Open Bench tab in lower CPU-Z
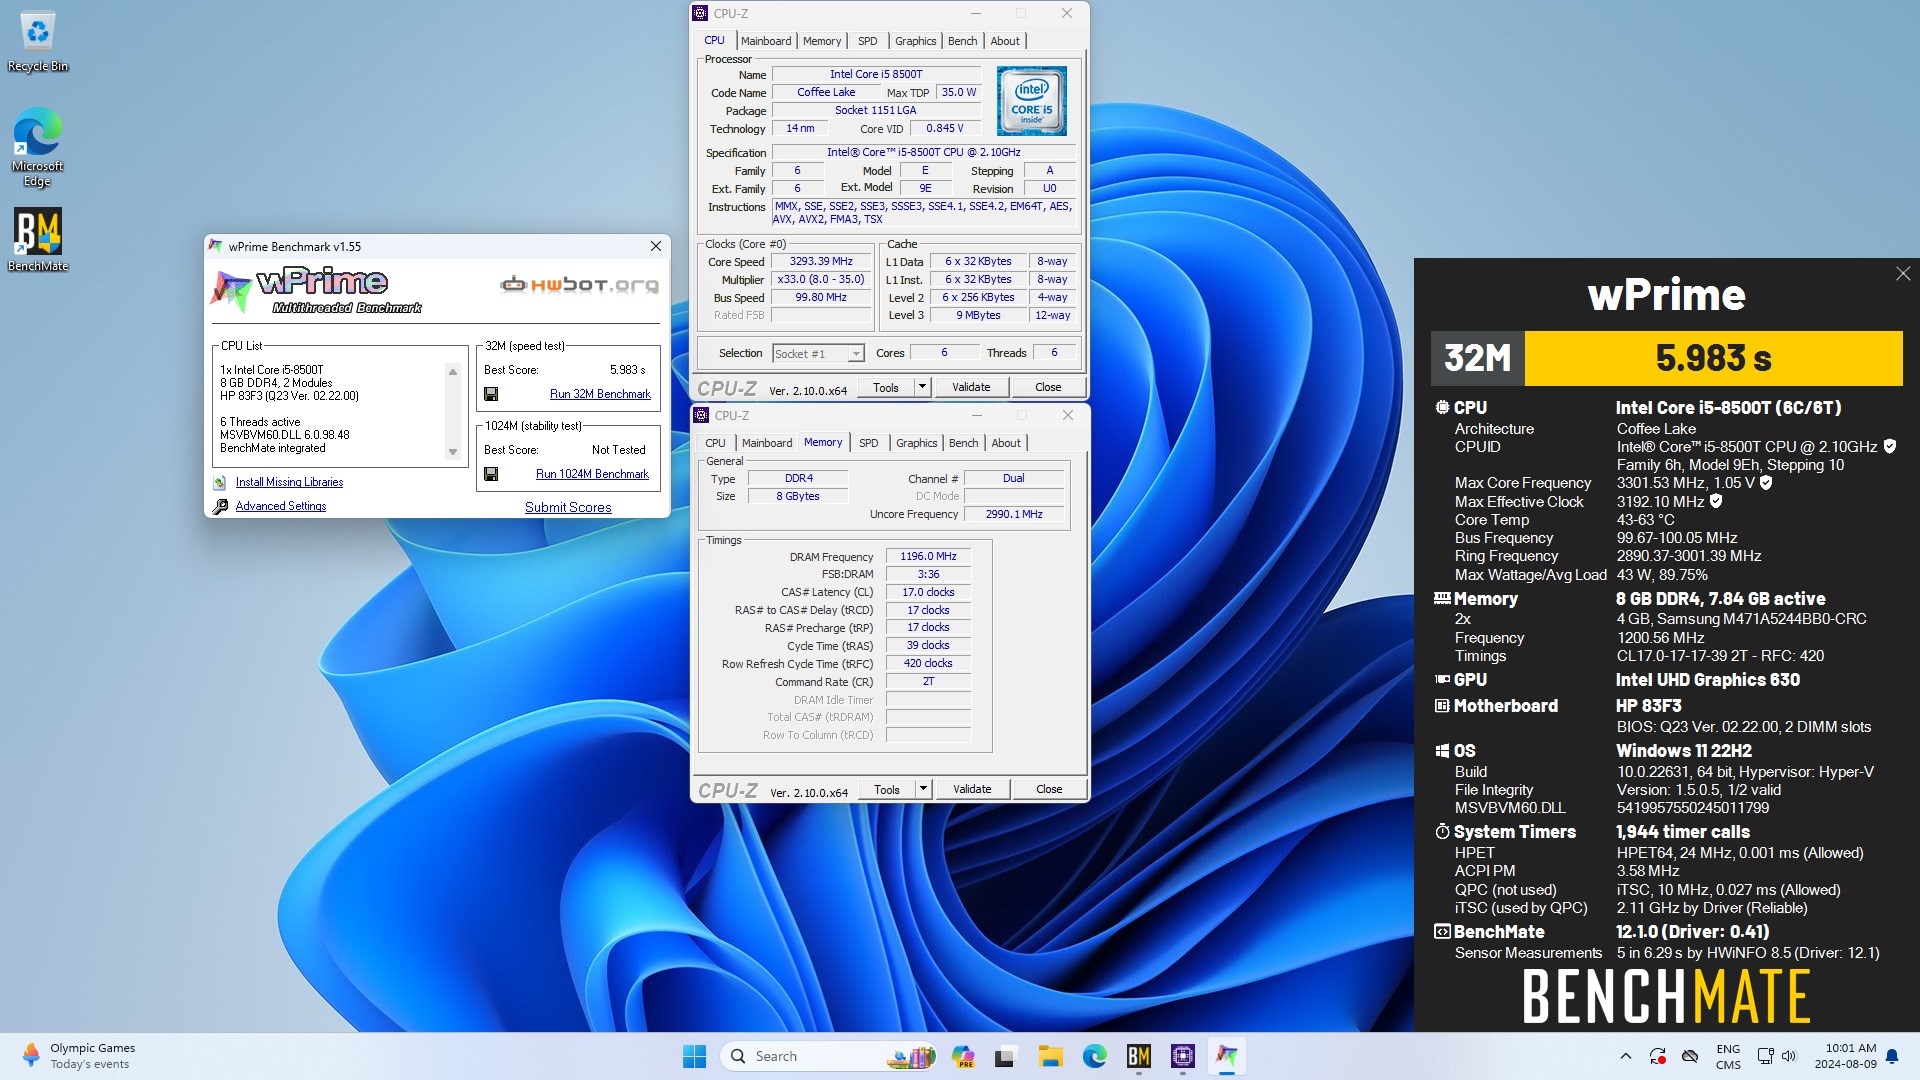This screenshot has width=1920, height=1080. click(x=963, y=443)
